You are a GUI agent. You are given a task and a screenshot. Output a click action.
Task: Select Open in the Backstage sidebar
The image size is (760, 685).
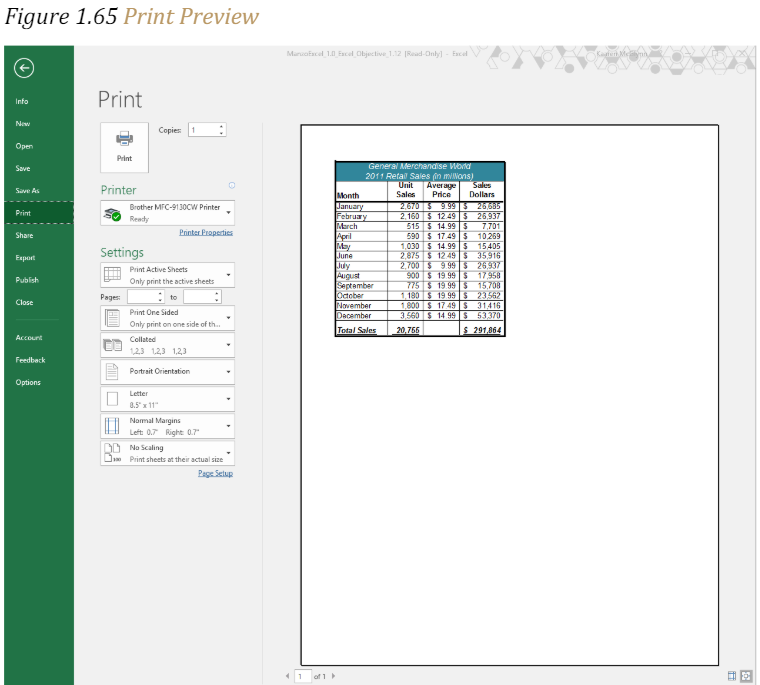coord(24,146)
